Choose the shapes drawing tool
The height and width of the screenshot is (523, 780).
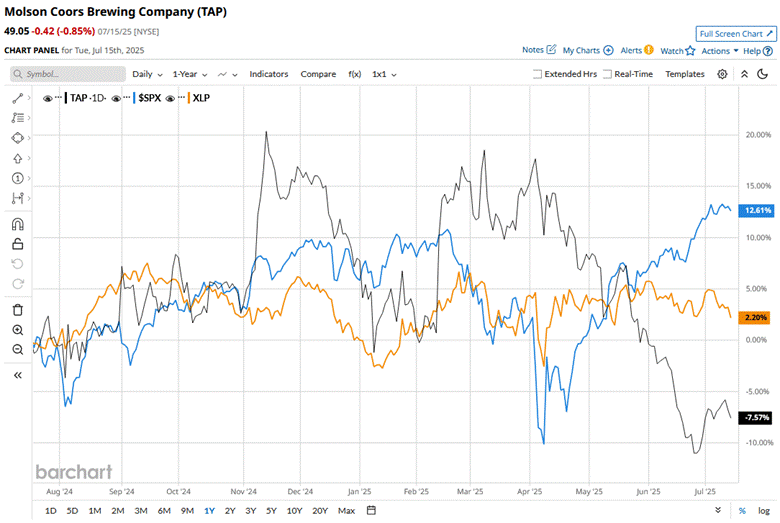pos(17,138)
